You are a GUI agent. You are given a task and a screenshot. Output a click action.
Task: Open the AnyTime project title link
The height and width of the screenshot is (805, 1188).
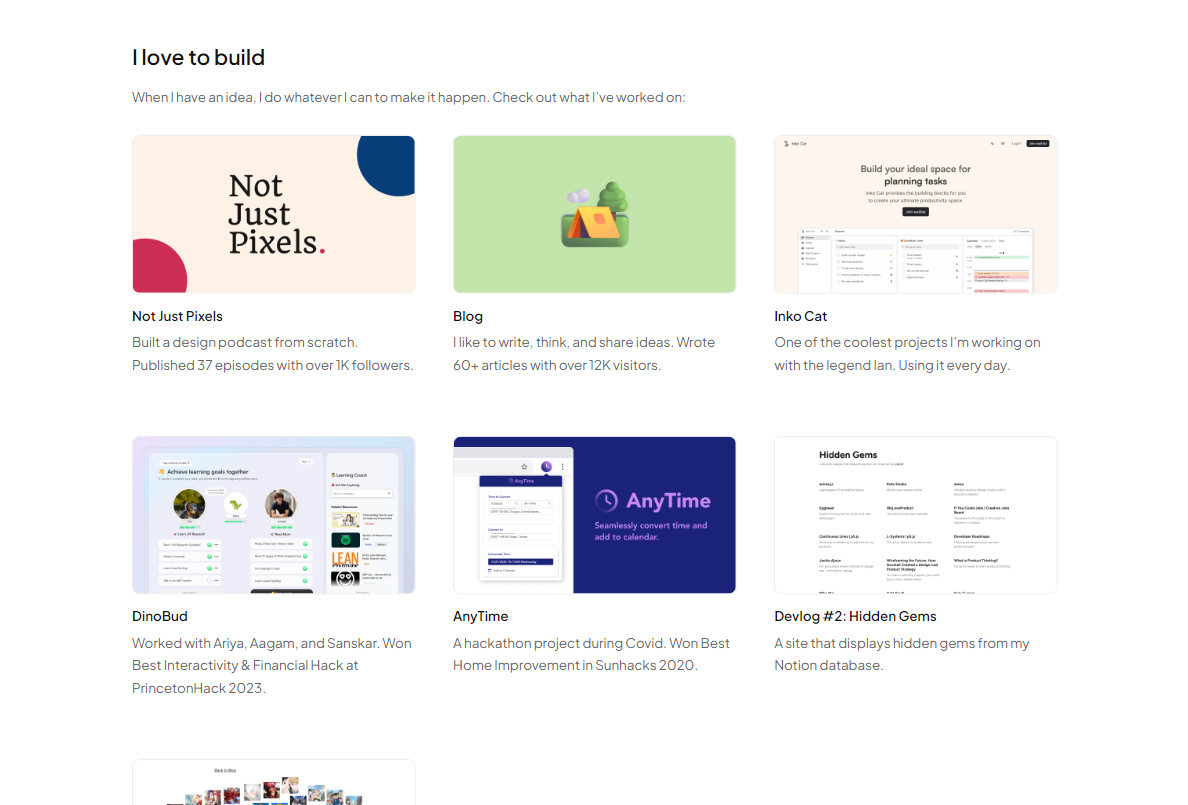[480, 616]
